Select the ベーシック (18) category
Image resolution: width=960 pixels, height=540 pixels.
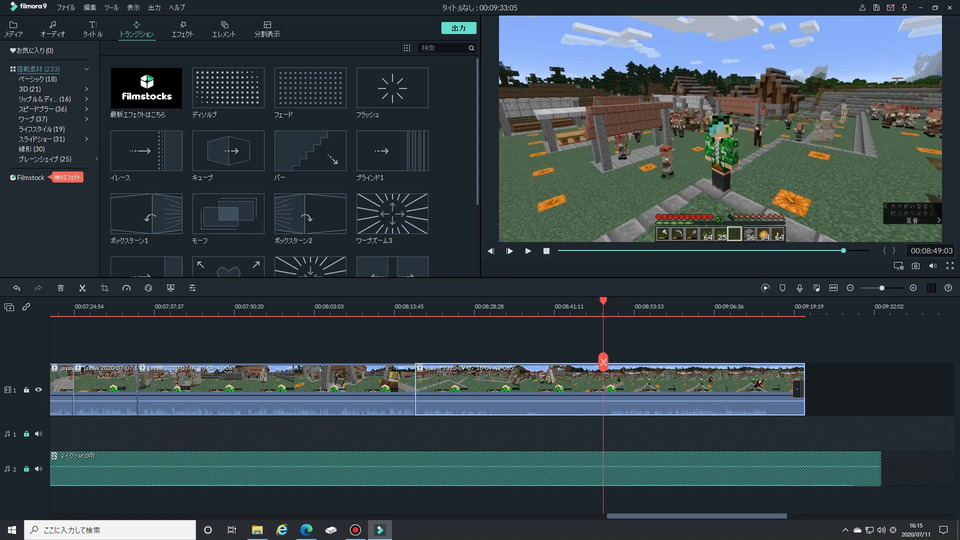(37, 79)
